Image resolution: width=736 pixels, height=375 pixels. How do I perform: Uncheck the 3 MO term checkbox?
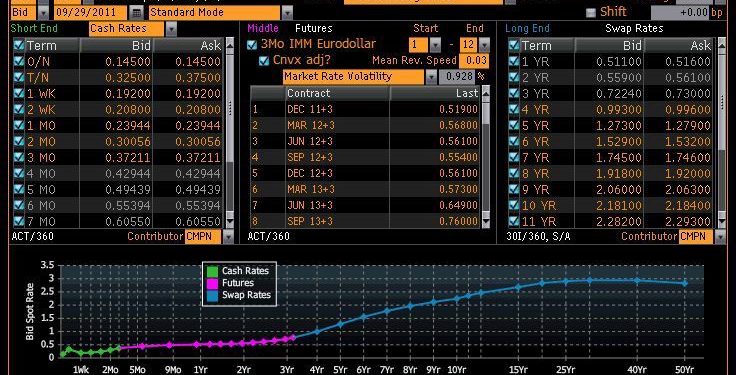(19, 157)
